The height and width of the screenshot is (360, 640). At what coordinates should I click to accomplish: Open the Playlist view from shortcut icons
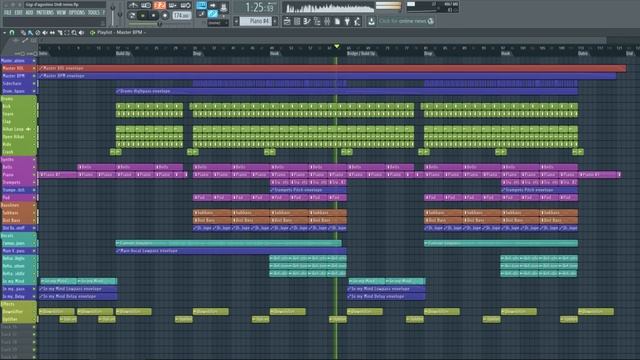(287, 21)
